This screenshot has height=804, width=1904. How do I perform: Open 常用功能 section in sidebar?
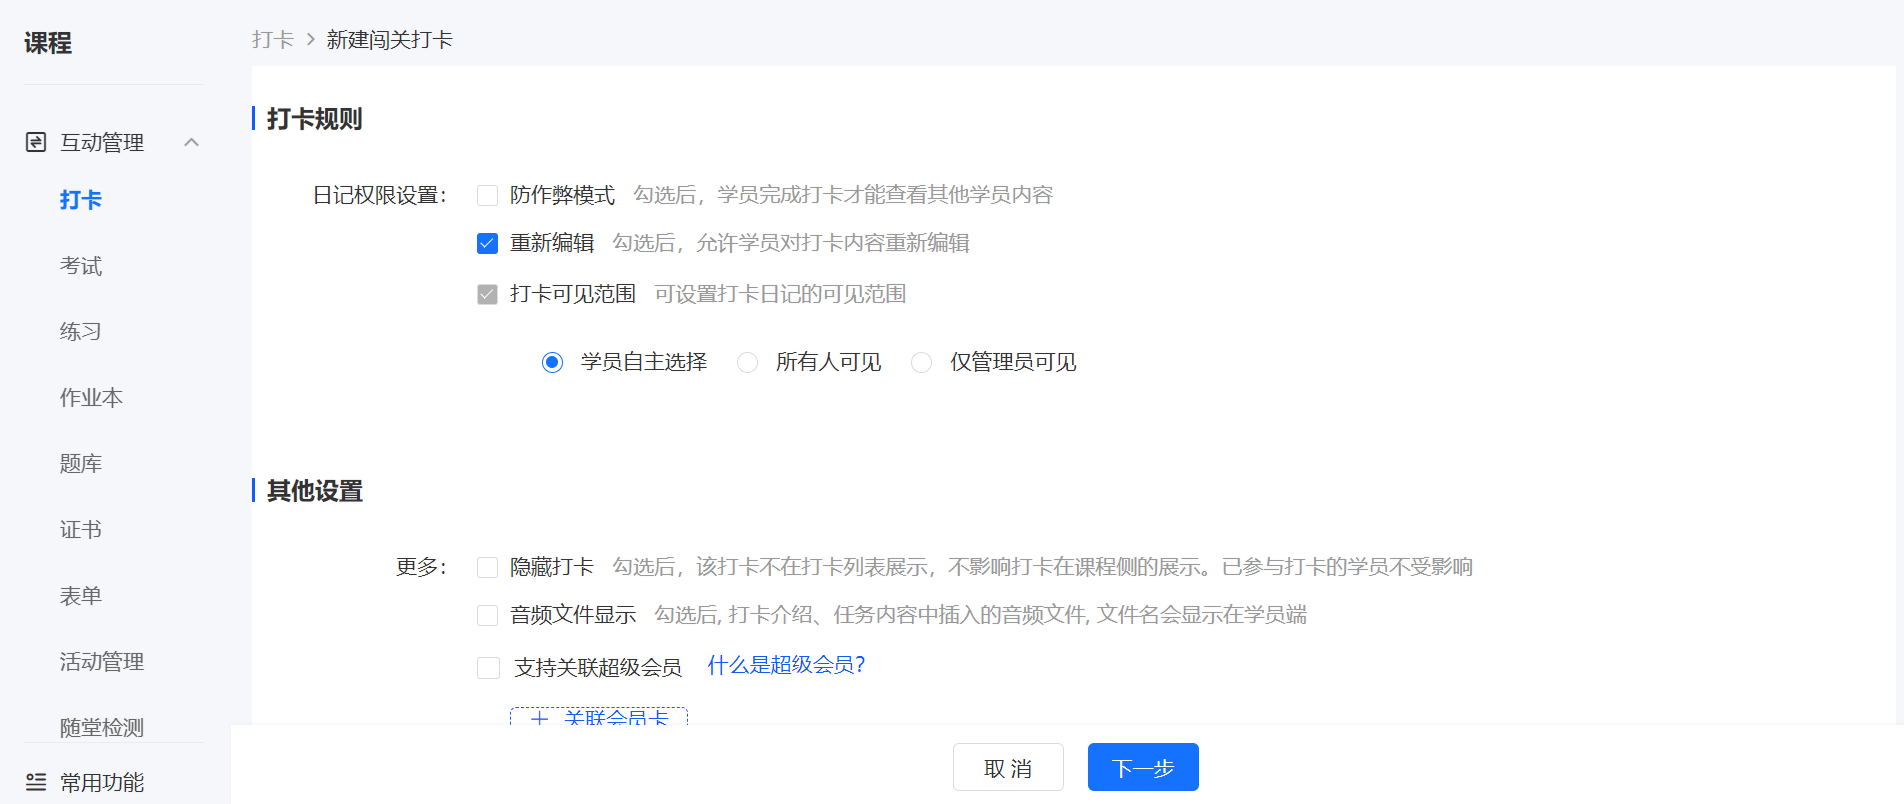coord(102,782)
